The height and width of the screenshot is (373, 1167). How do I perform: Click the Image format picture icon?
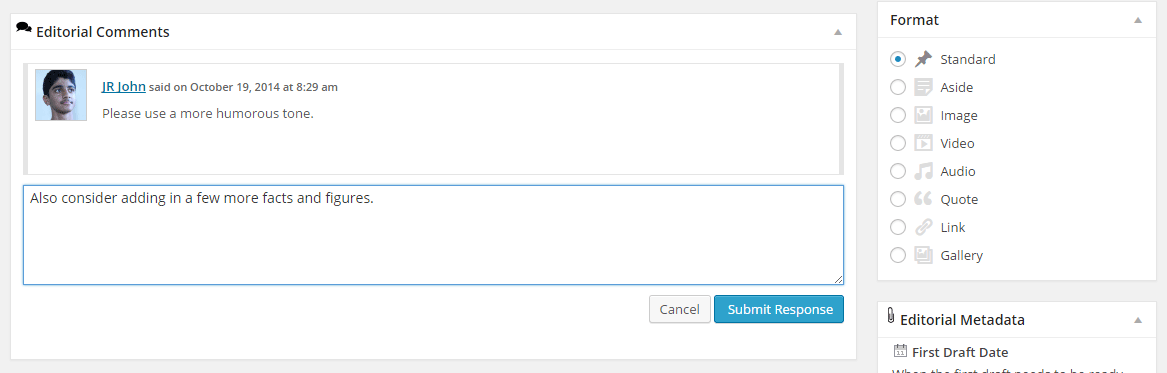pyautogui.click(x=923, y=115)
